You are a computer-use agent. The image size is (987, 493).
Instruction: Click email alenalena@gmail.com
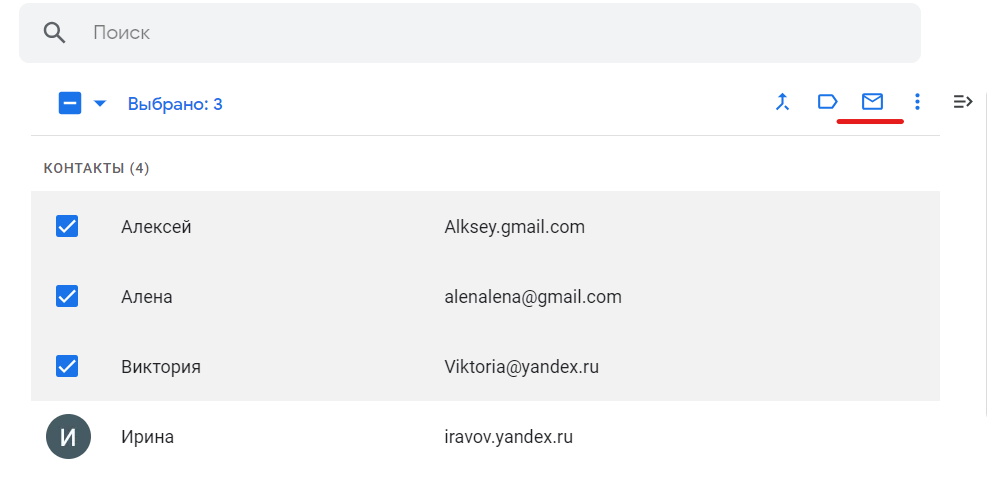tap(532, 297)
